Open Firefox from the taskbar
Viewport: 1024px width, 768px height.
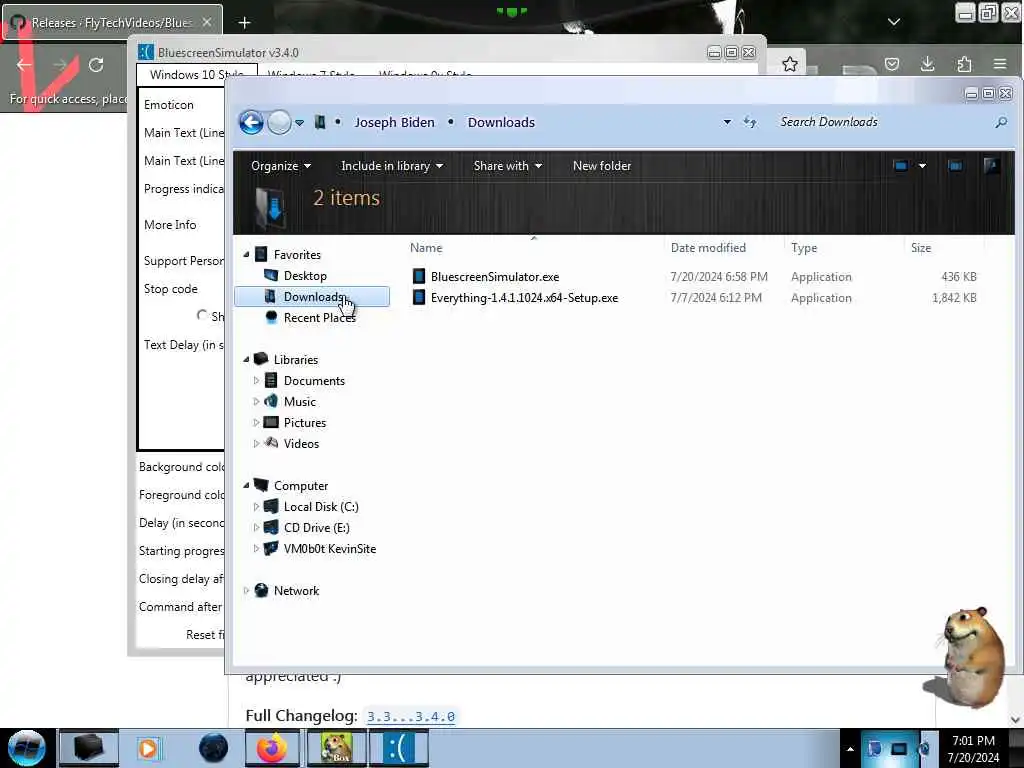click(272, 748)
